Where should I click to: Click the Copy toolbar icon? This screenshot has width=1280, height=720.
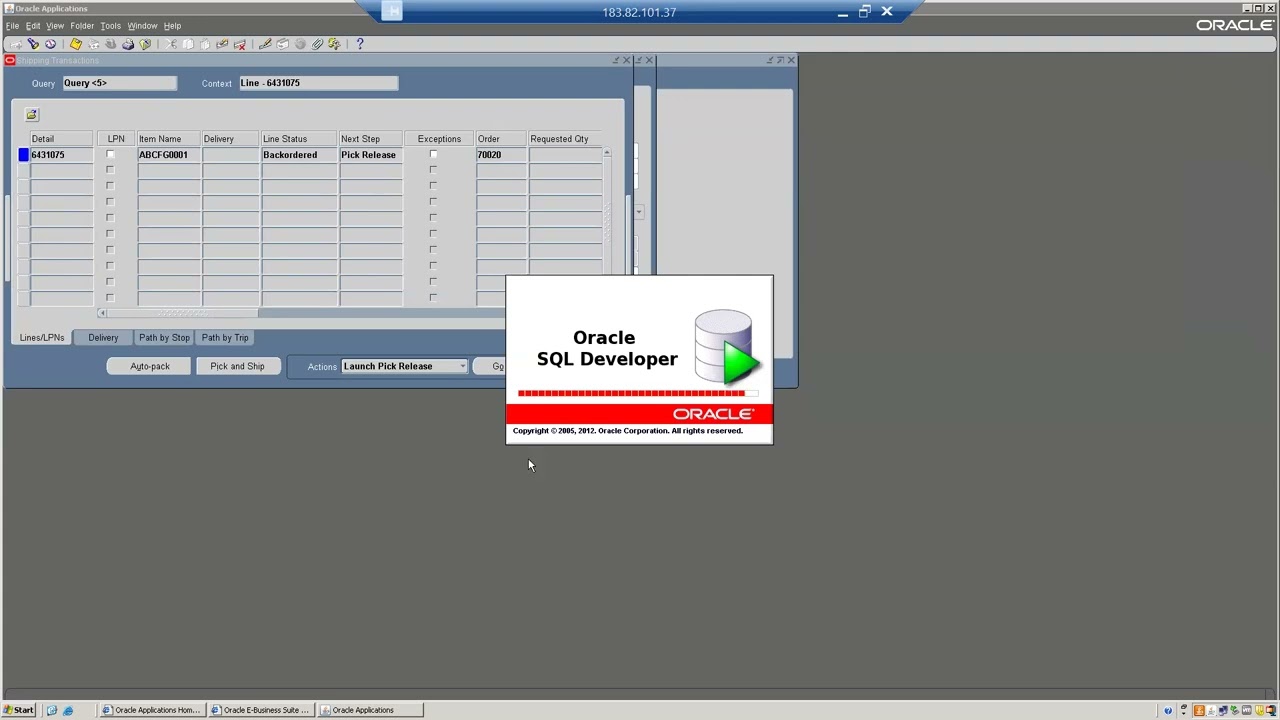tap(188, 44)
